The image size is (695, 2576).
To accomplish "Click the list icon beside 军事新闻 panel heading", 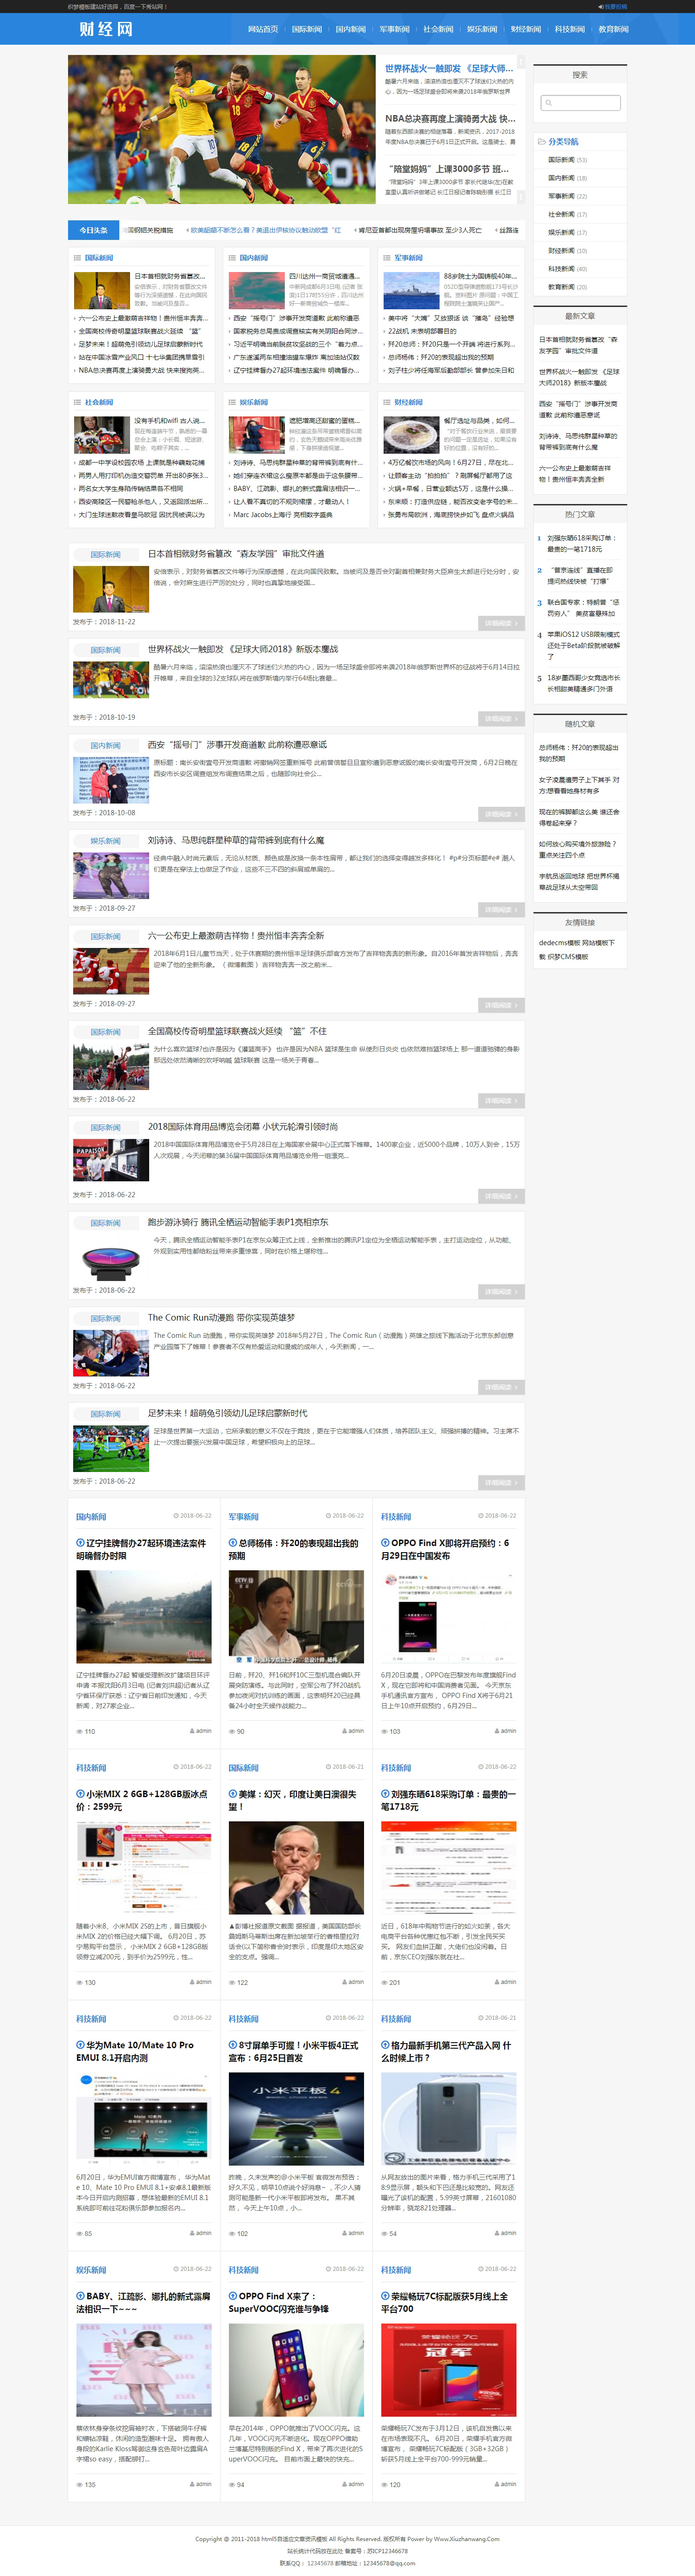I will 387,258.
